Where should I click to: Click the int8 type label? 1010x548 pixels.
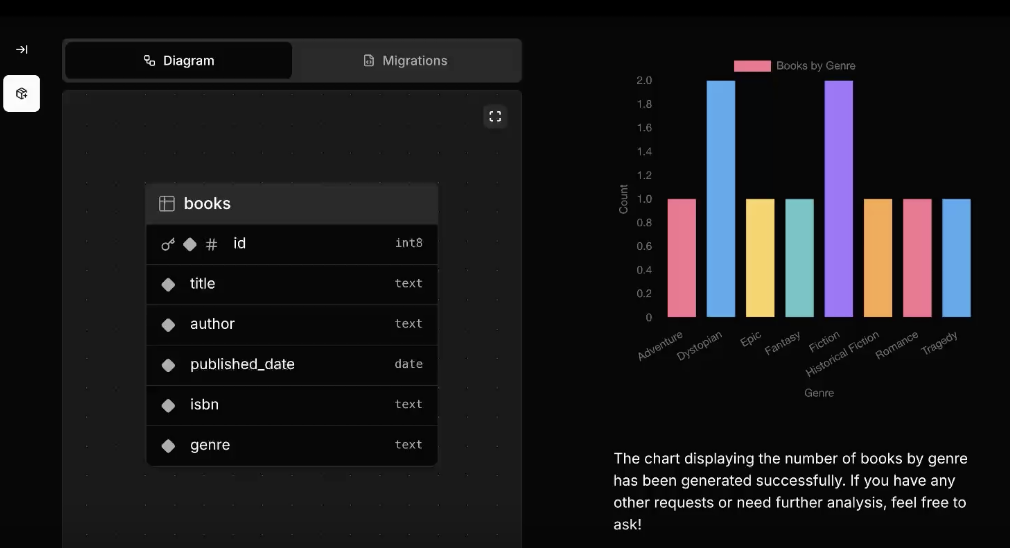[x=408, y=243]
